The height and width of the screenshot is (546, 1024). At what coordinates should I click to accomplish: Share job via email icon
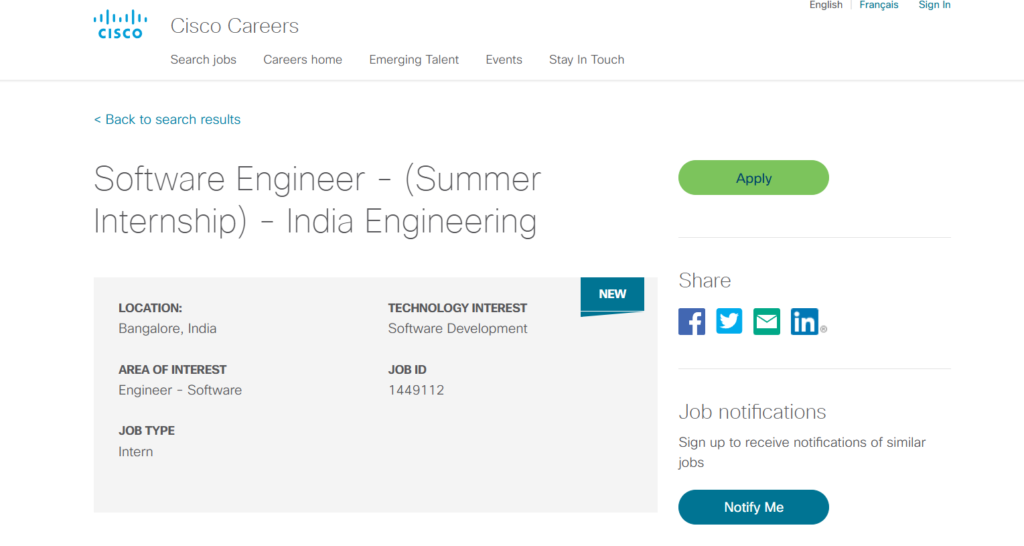pos(767,321)
